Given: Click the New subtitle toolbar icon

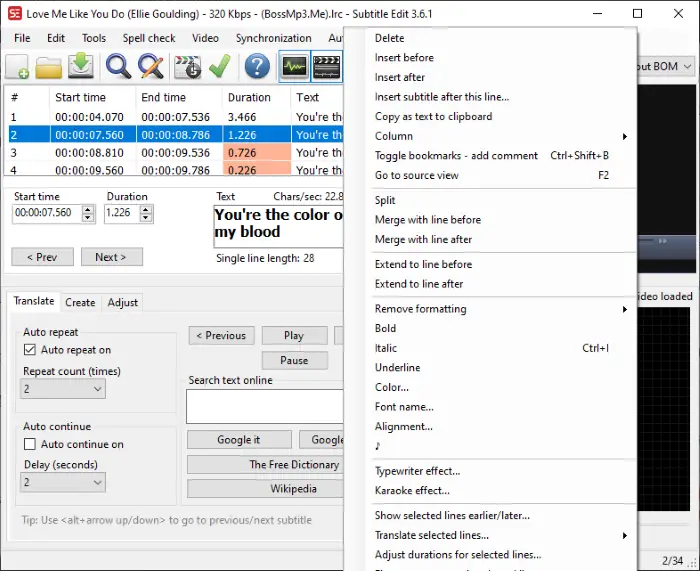Looking at the screenshot, I should 18,67.
